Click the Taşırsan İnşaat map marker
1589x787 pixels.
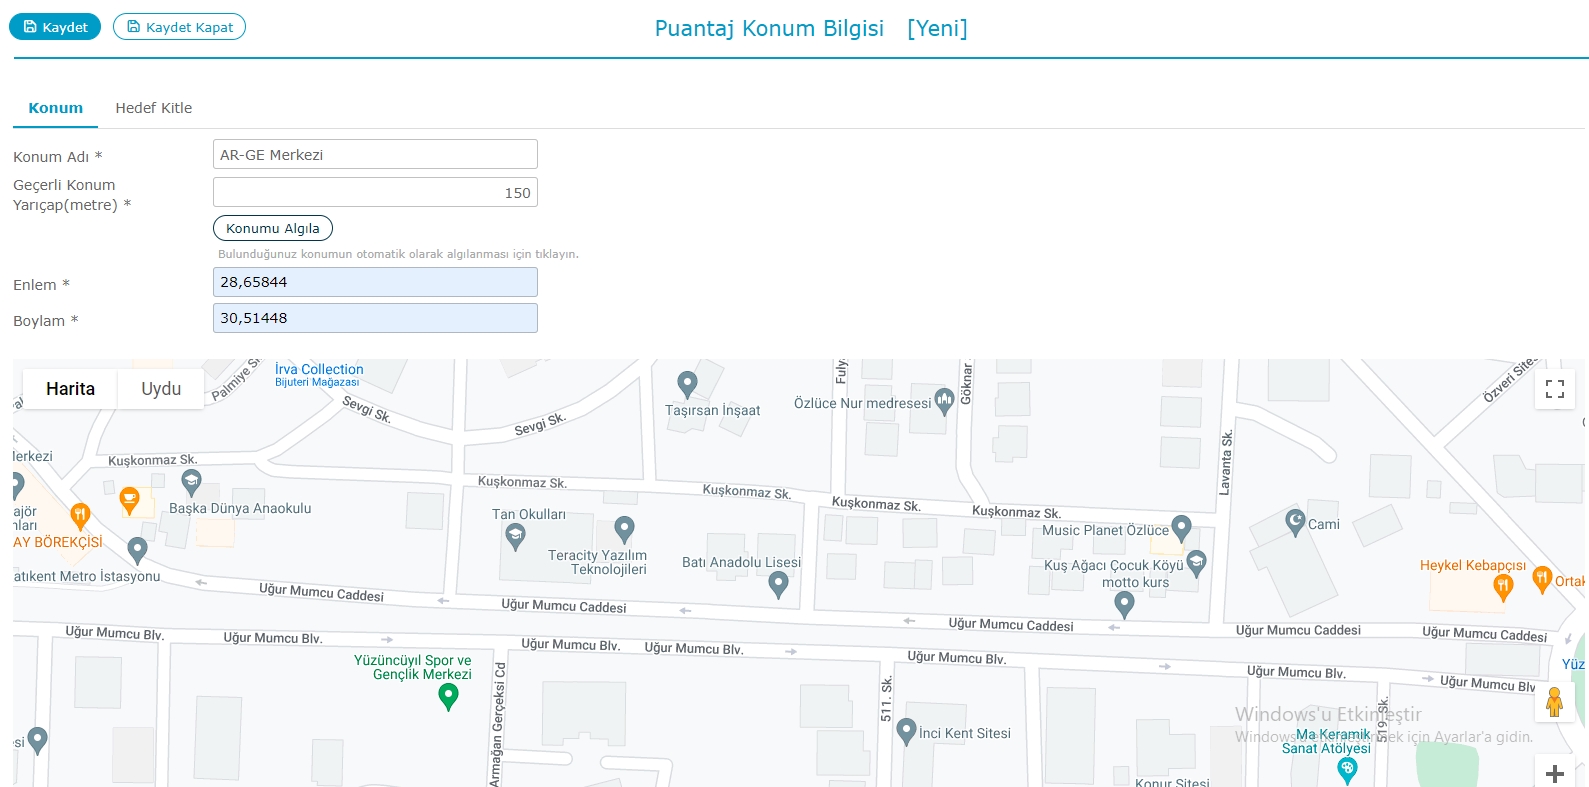click(x=687, y=384)
